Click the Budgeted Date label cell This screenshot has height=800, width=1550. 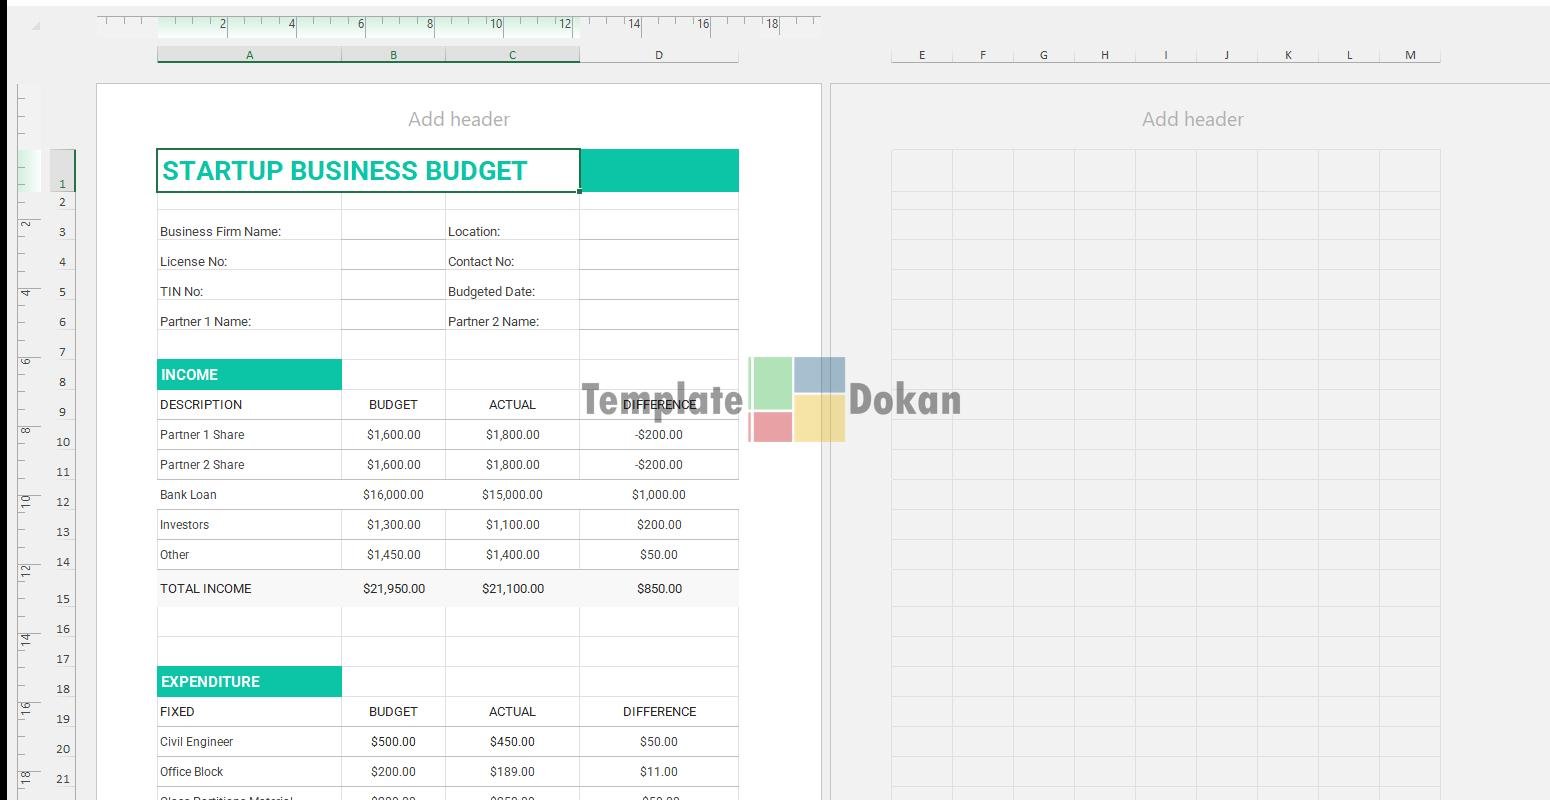512,291
